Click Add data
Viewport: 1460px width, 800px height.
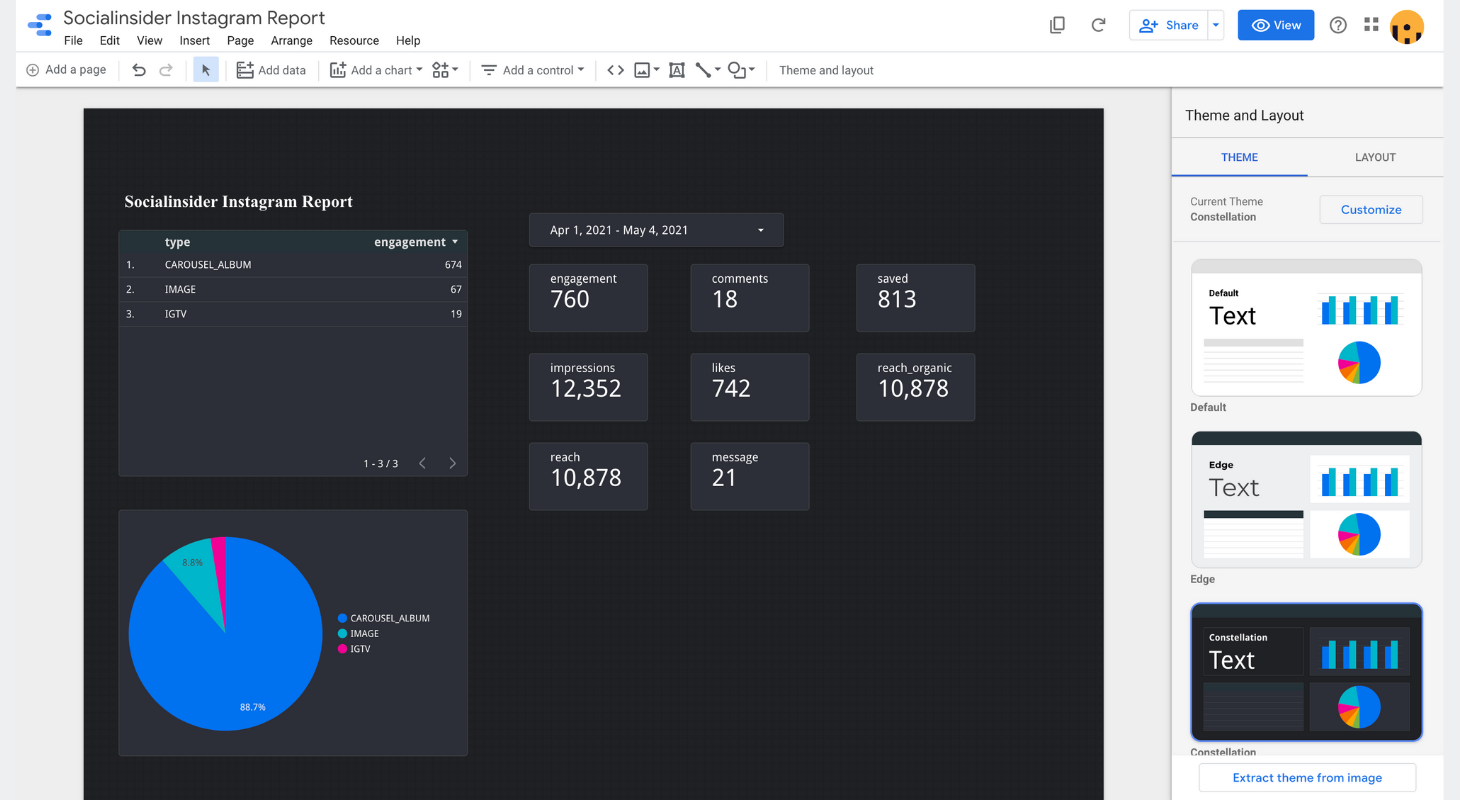271,70
